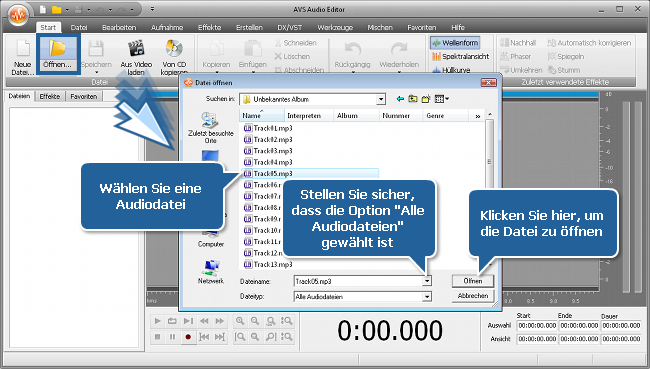Expand the Suchen in folder dropdown
650x369 pixels.
381,100
